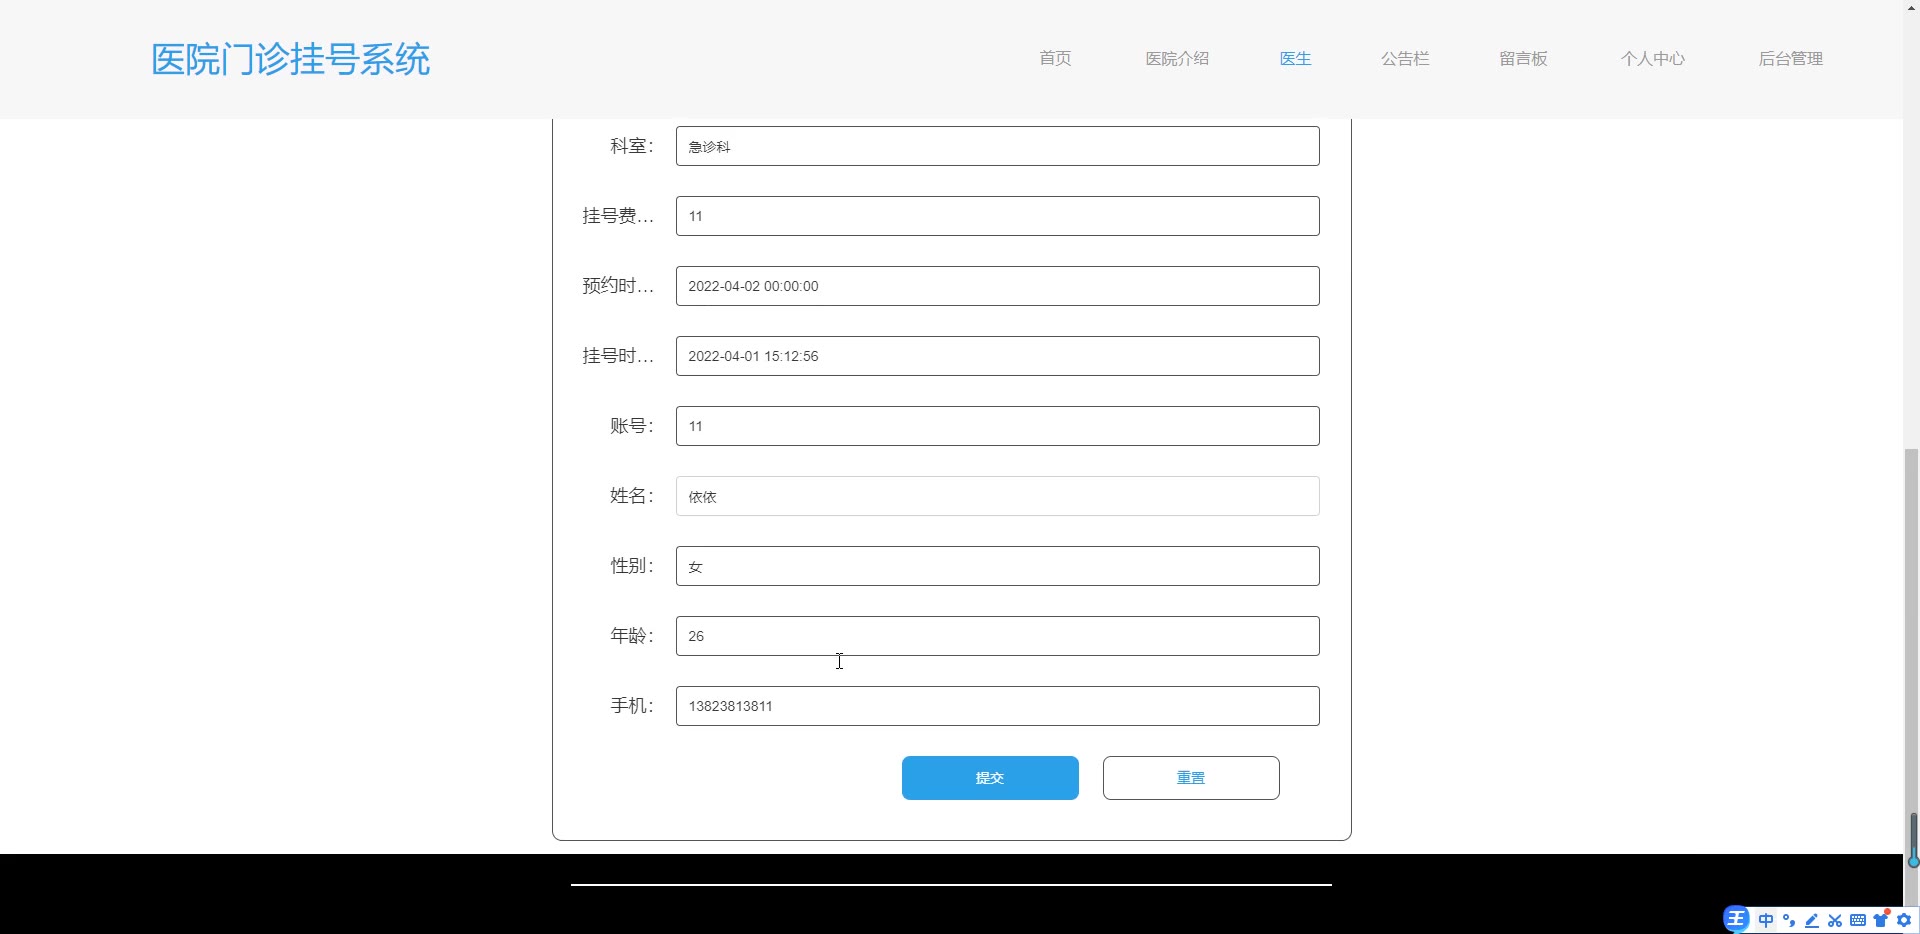
Task: Open the skin (shirt) icon in IME bar
Action: pyautogui.click(x=1881, y=919)
